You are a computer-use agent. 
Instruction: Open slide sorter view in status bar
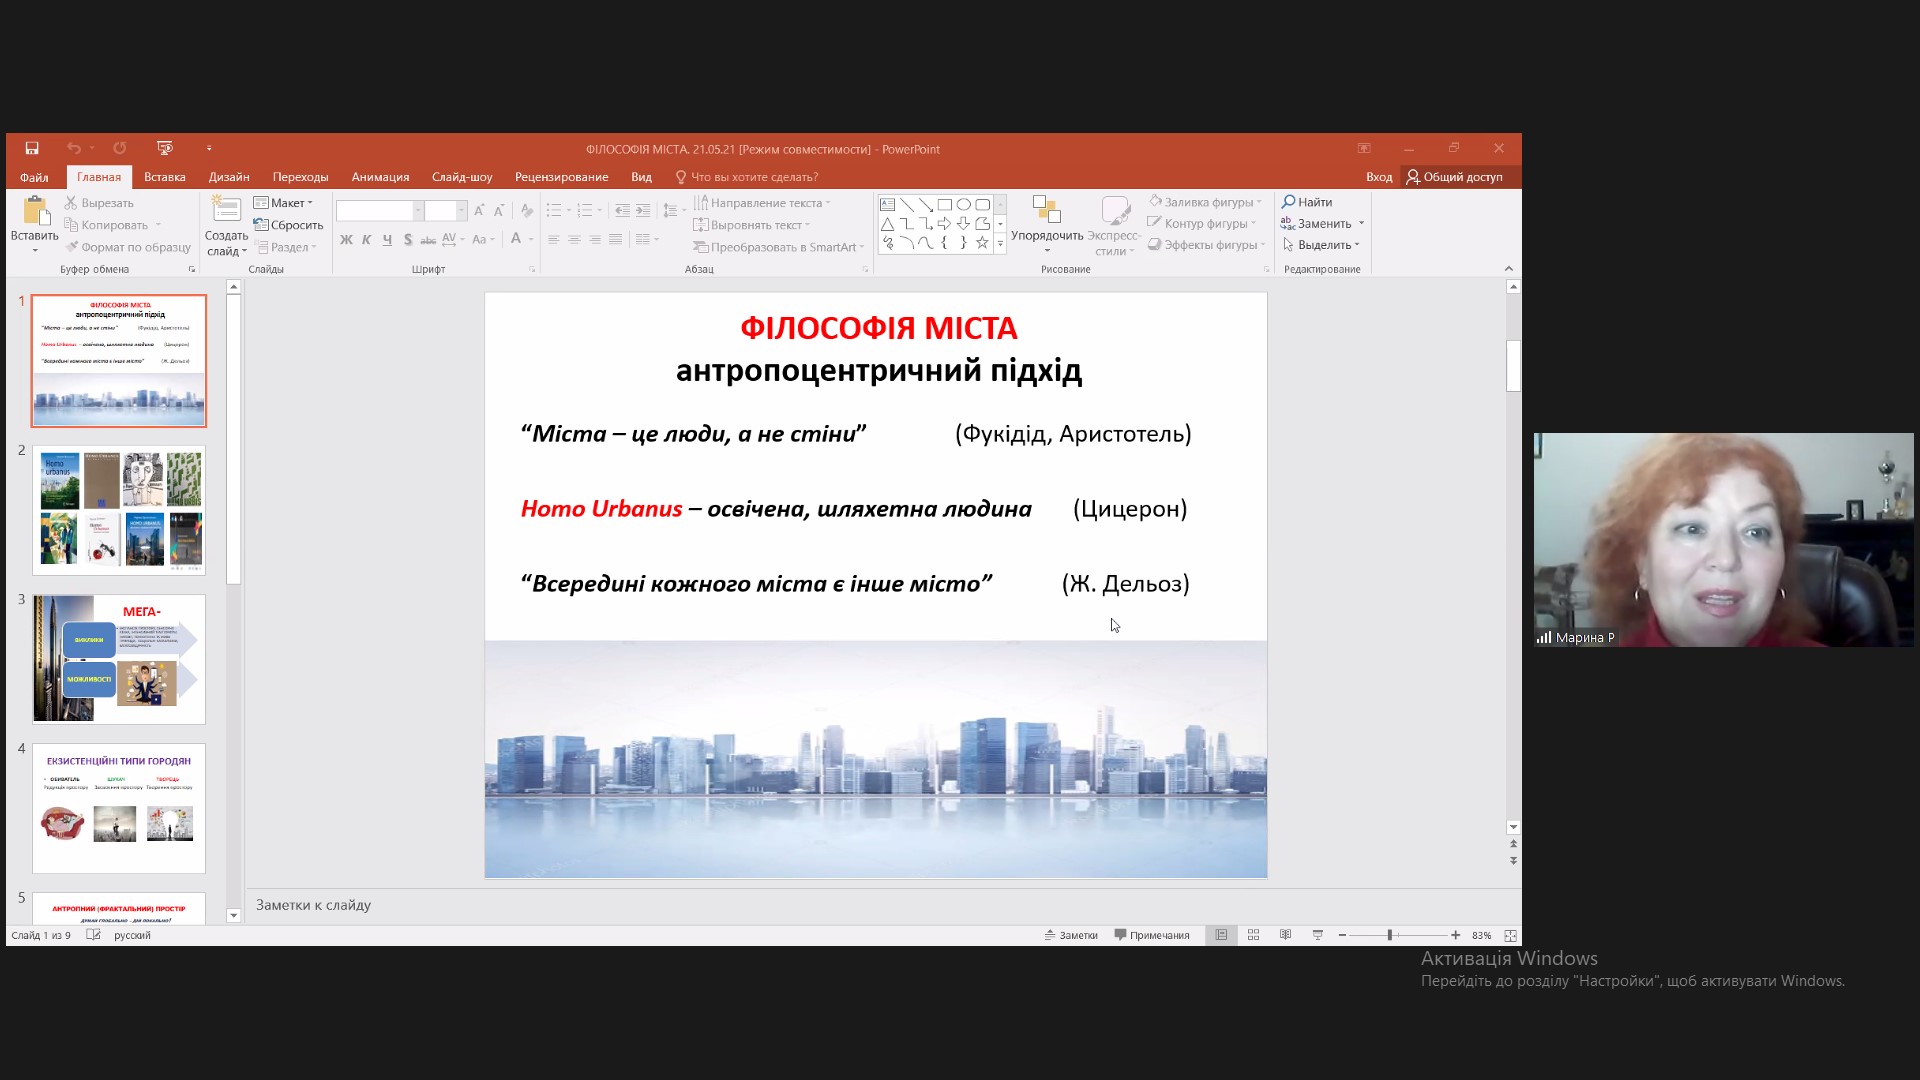[1253, 935]
